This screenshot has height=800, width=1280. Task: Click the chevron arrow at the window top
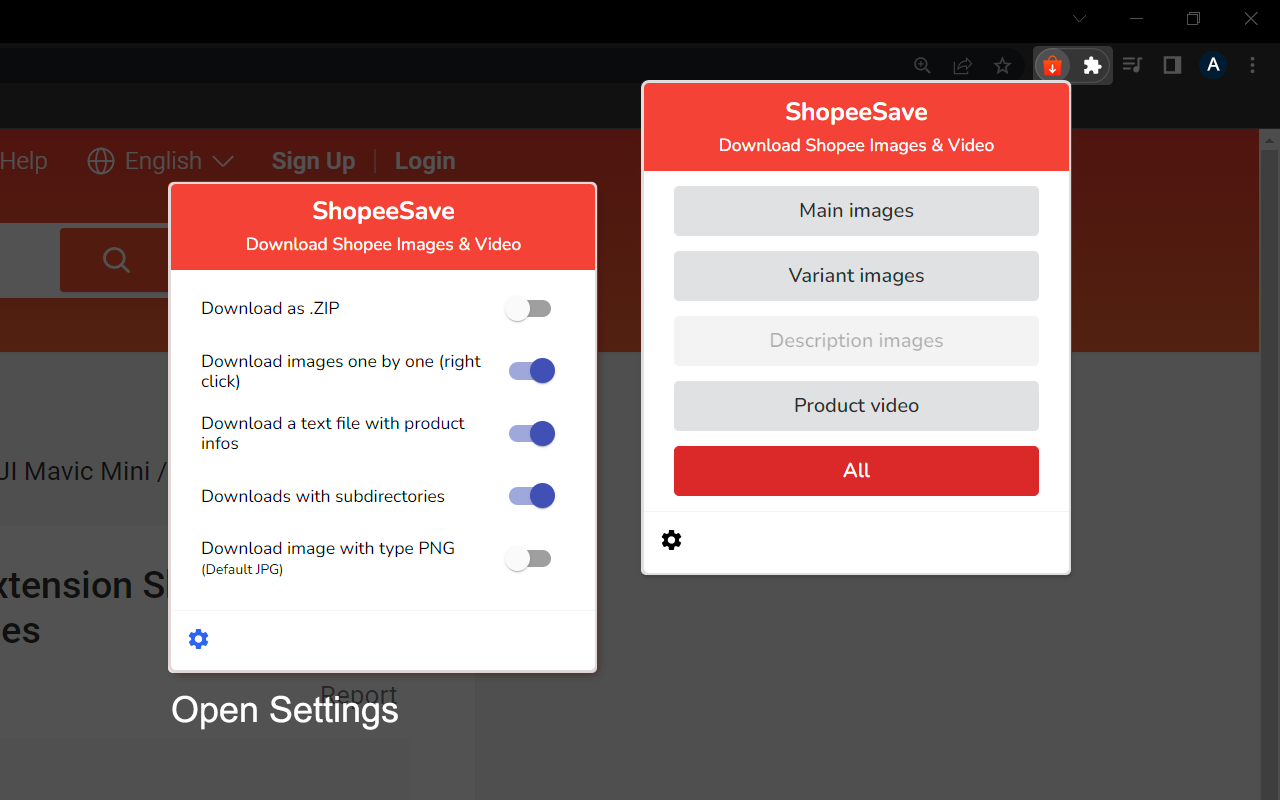click(1078, 18)
